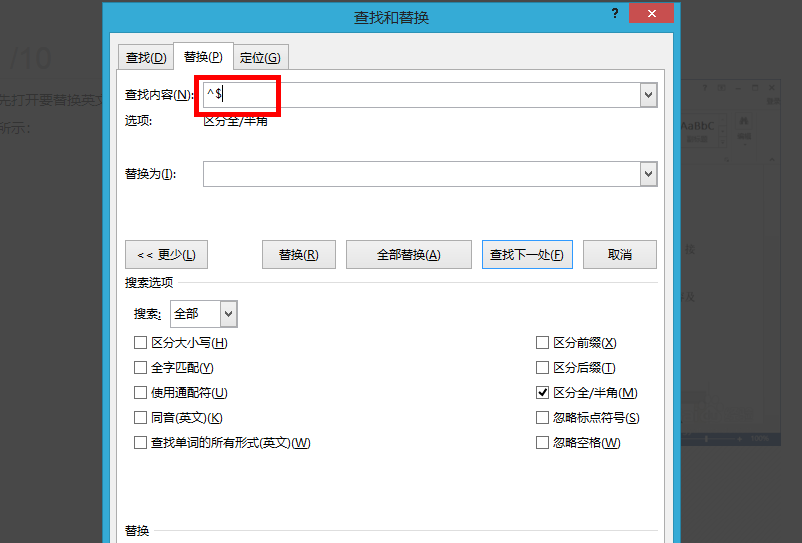Click the 替换为 input field
802x543 pixels.
click(x=421, y=174)
